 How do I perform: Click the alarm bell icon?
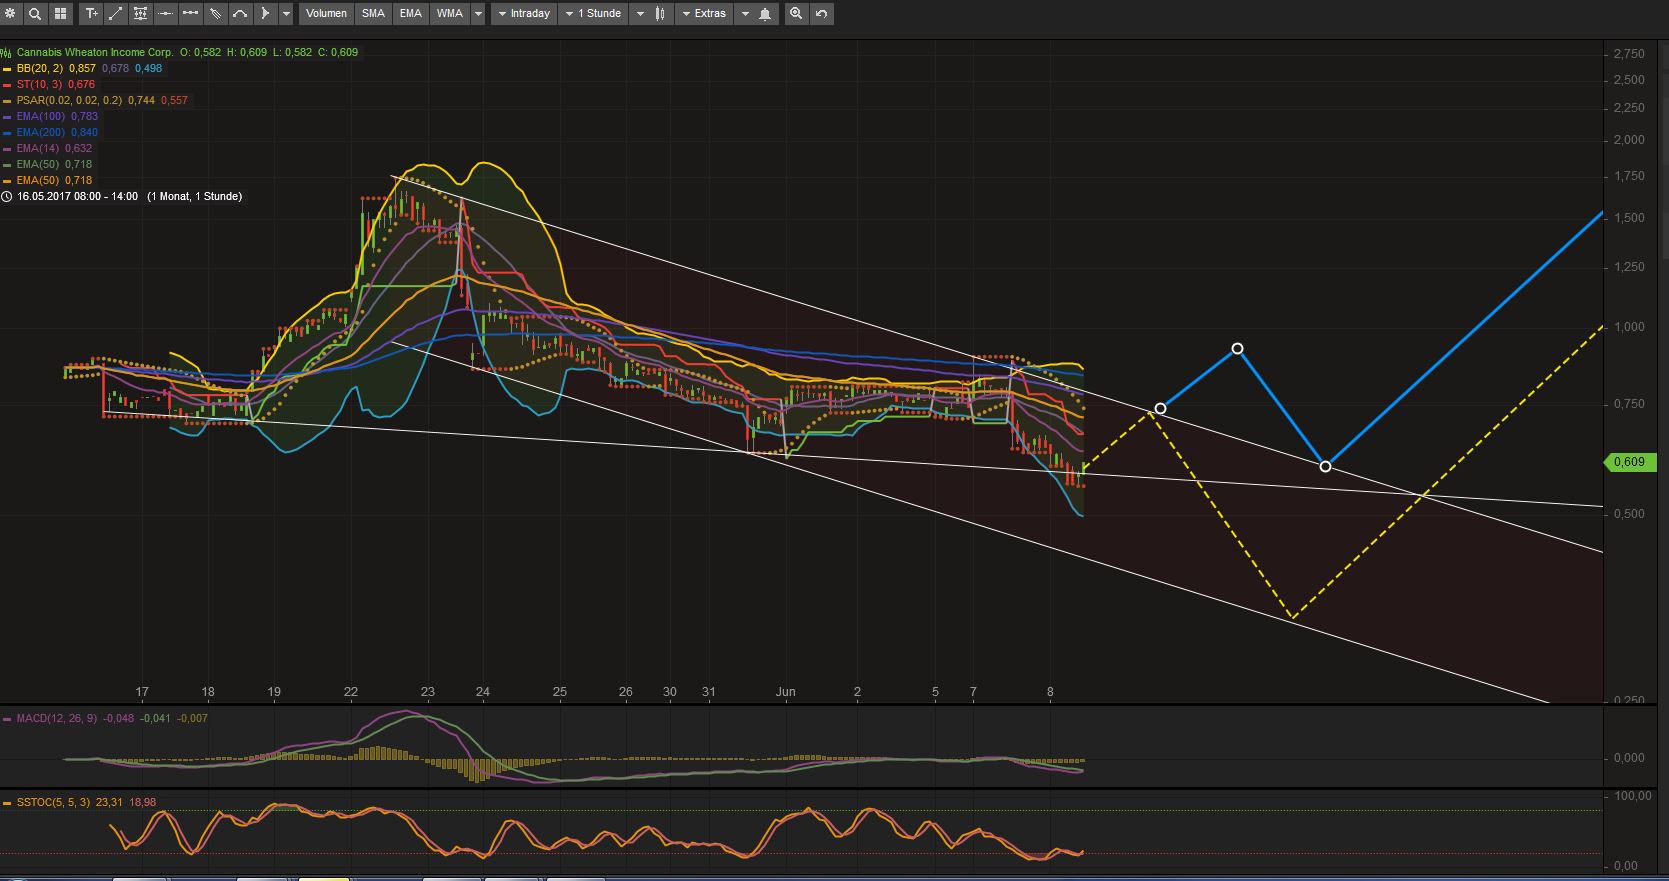pos(765,14)
